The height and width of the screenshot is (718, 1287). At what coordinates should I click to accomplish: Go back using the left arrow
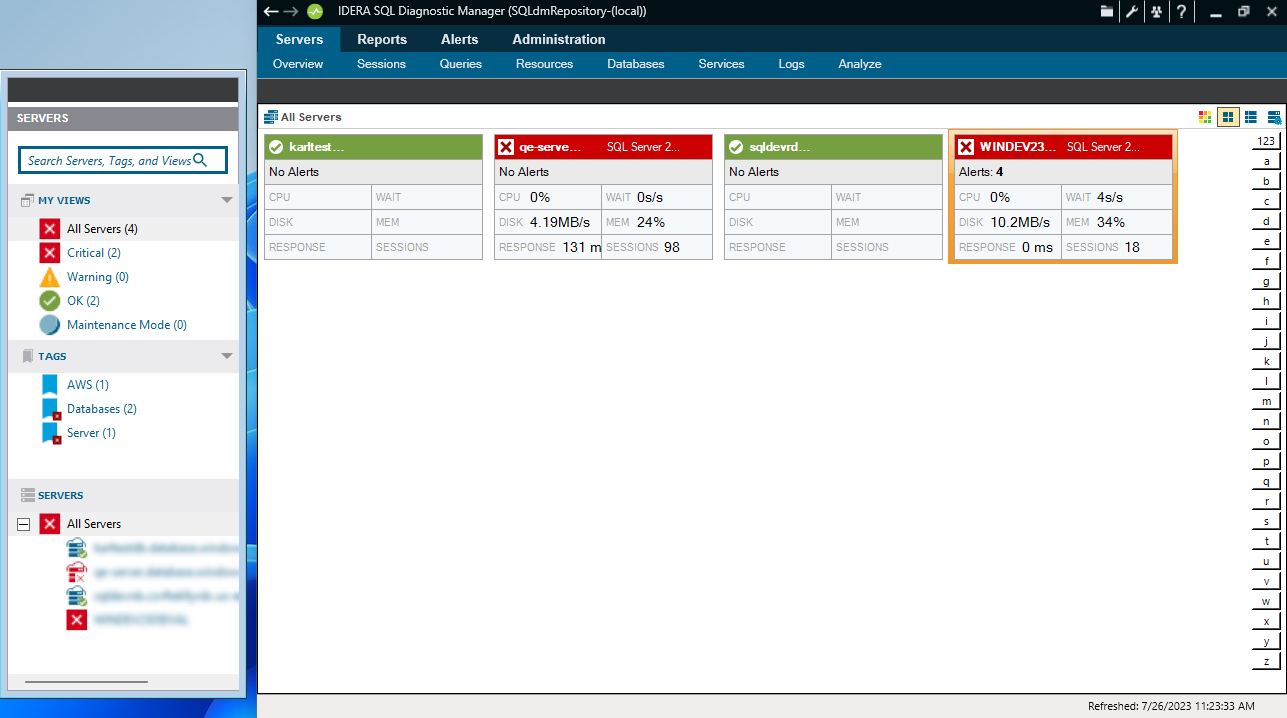(x=270, y=12)
